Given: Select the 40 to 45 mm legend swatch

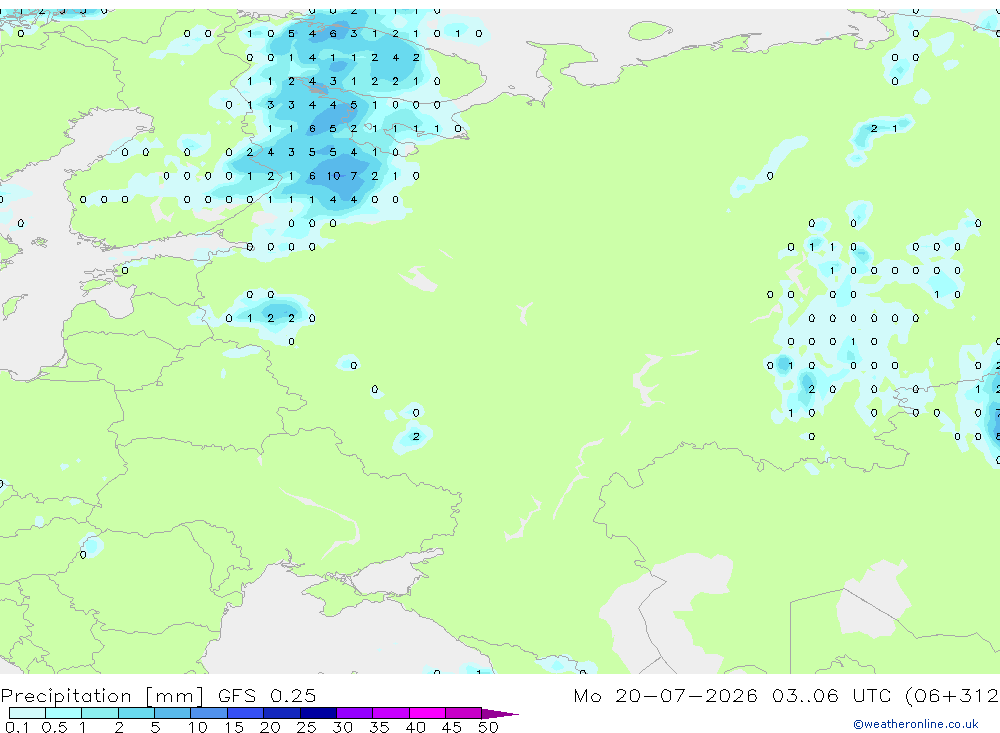Looking at the screenshot, I should coord(427,713).
